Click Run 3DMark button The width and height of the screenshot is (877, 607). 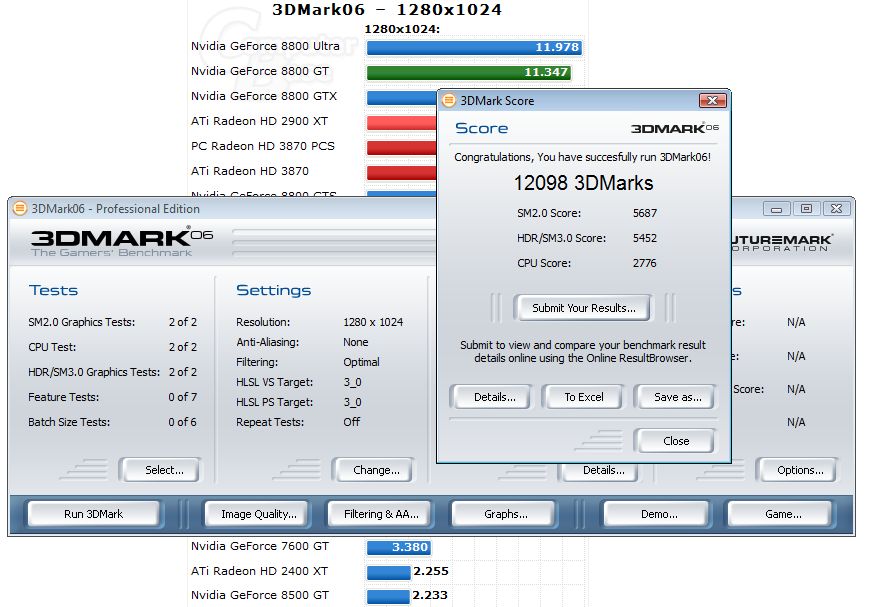pos(93,514)
